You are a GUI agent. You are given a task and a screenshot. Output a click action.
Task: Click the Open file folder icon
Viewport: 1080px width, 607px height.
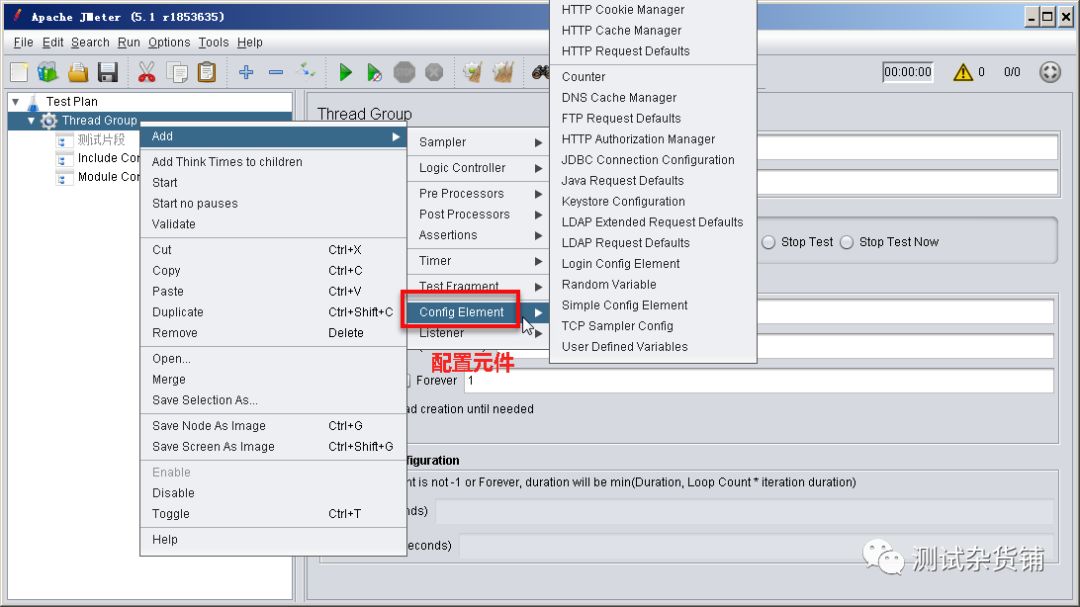click(78, 72)
